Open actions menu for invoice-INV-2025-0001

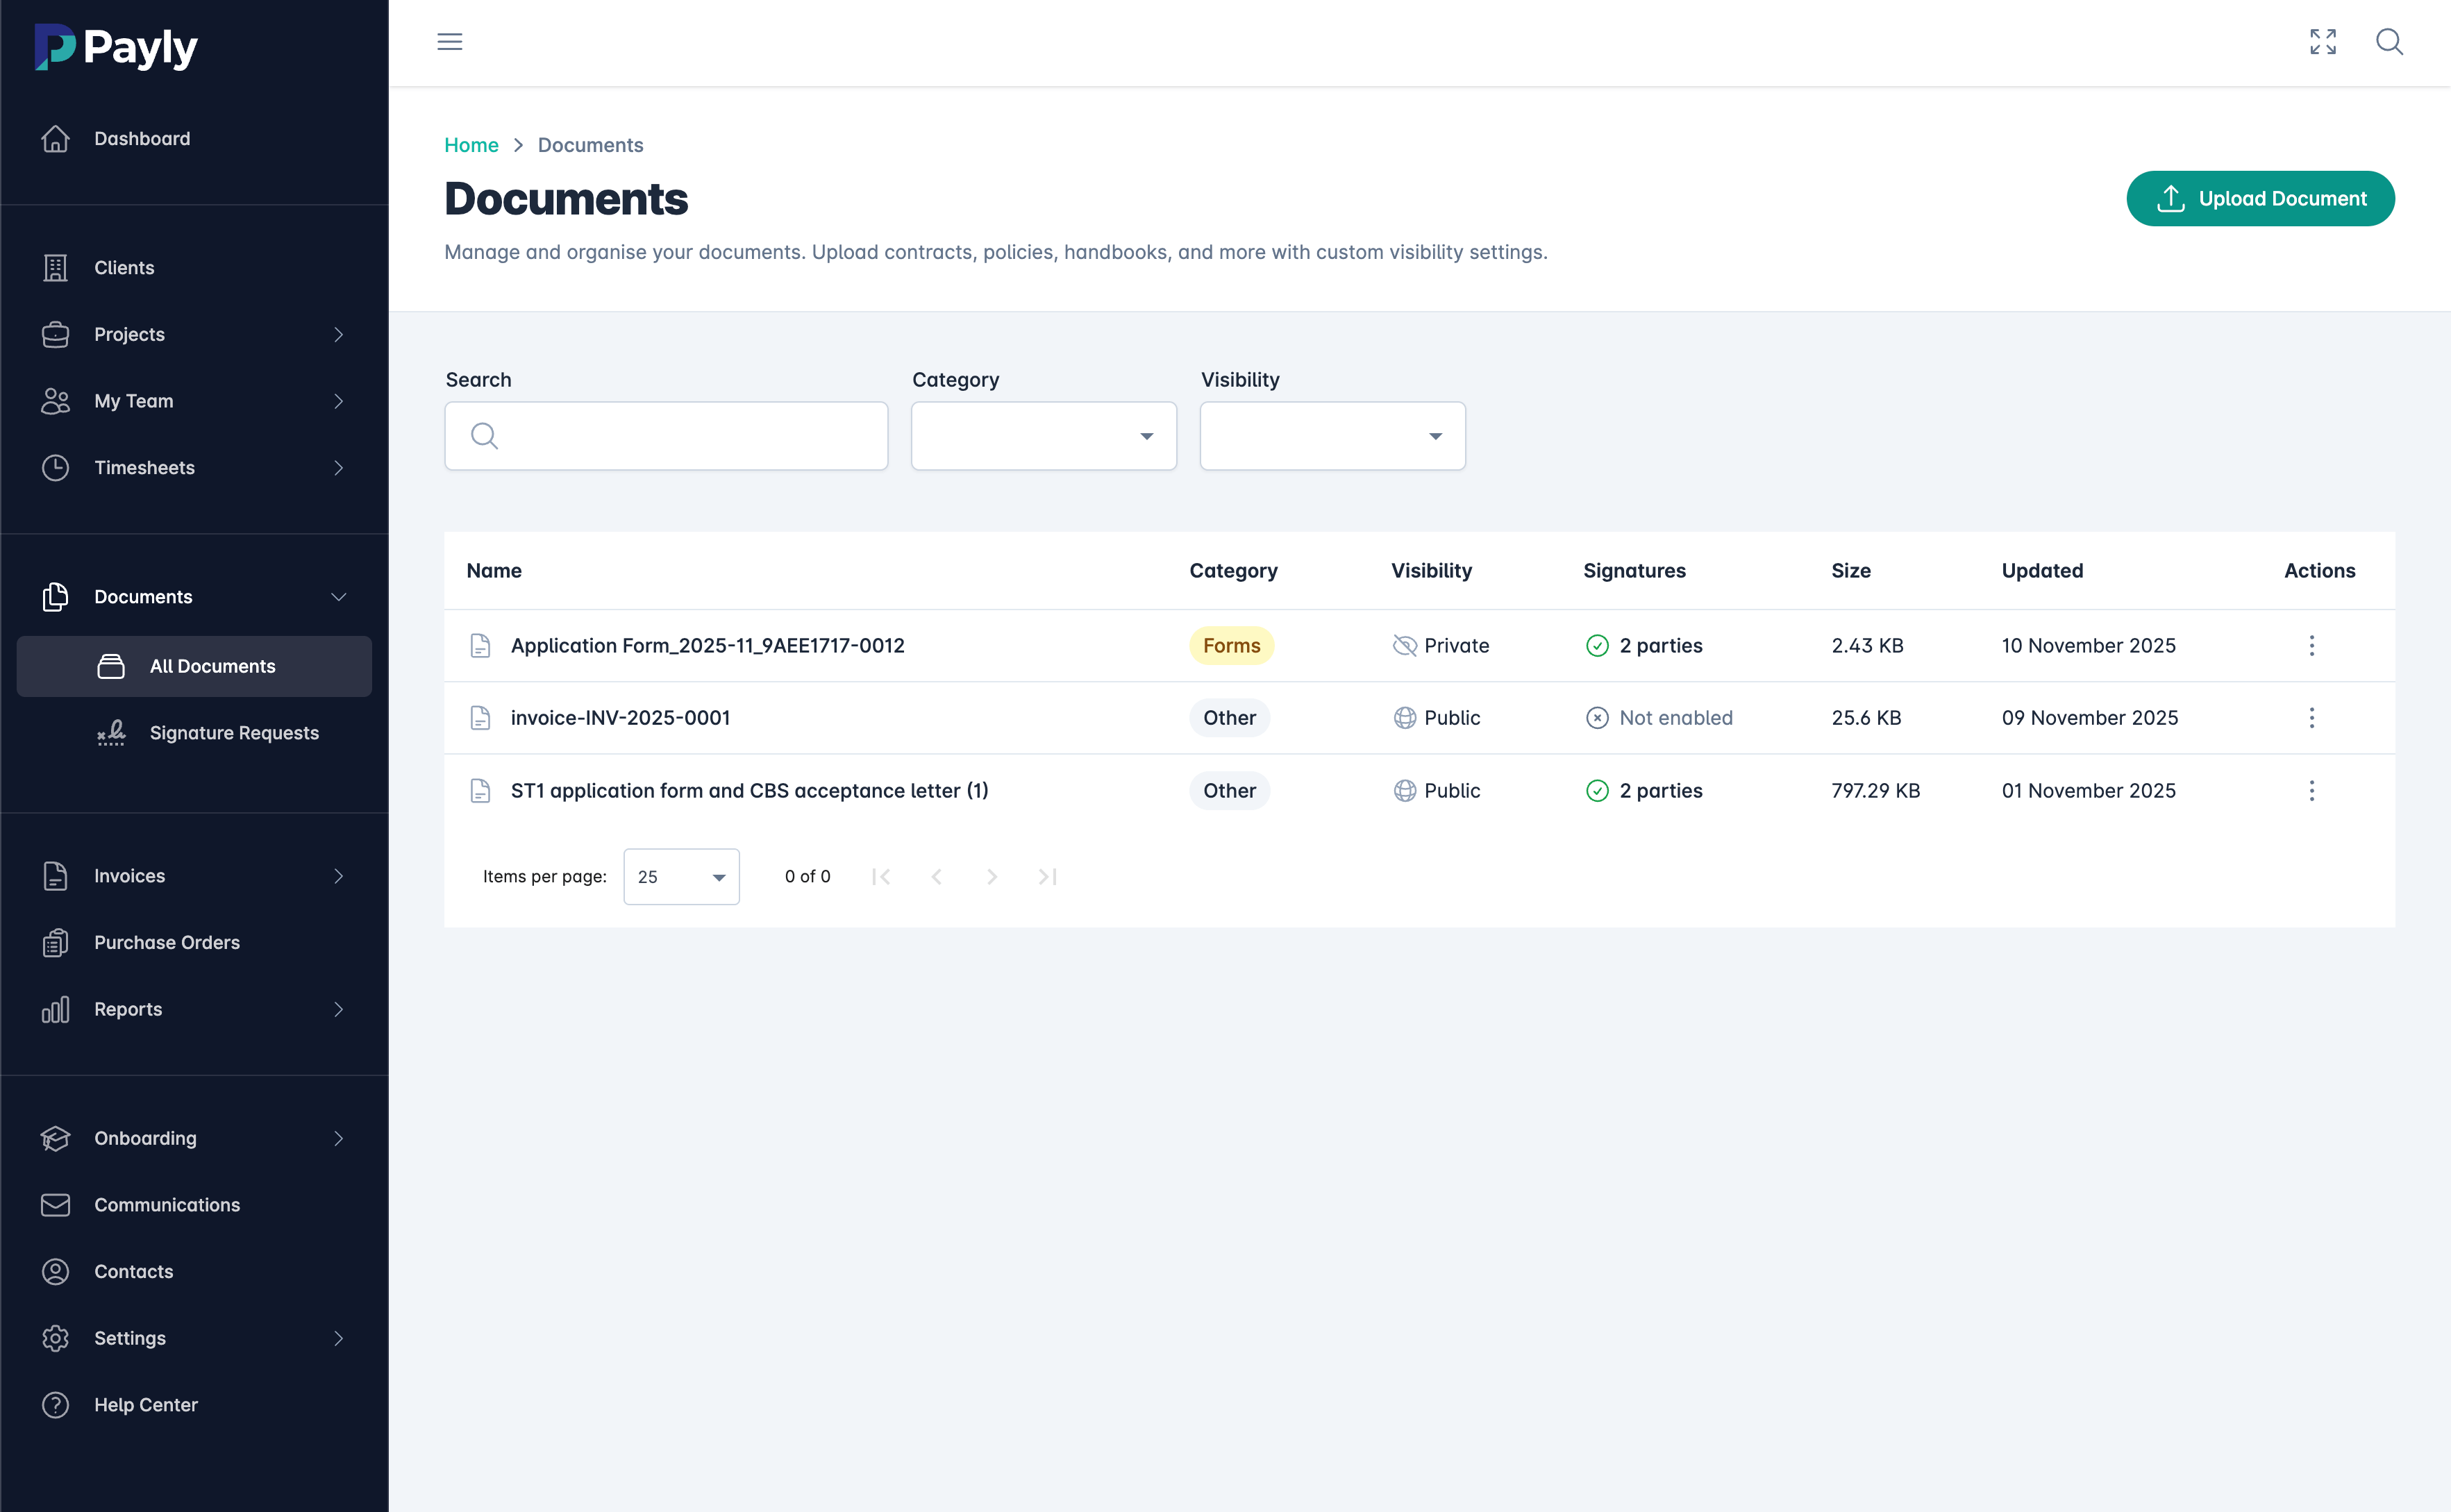coord(2311,717)
